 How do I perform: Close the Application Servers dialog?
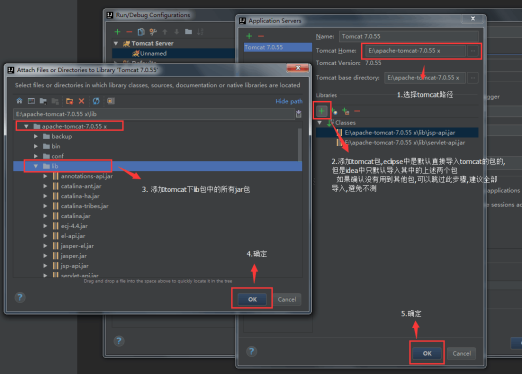(x=473, y=19)
